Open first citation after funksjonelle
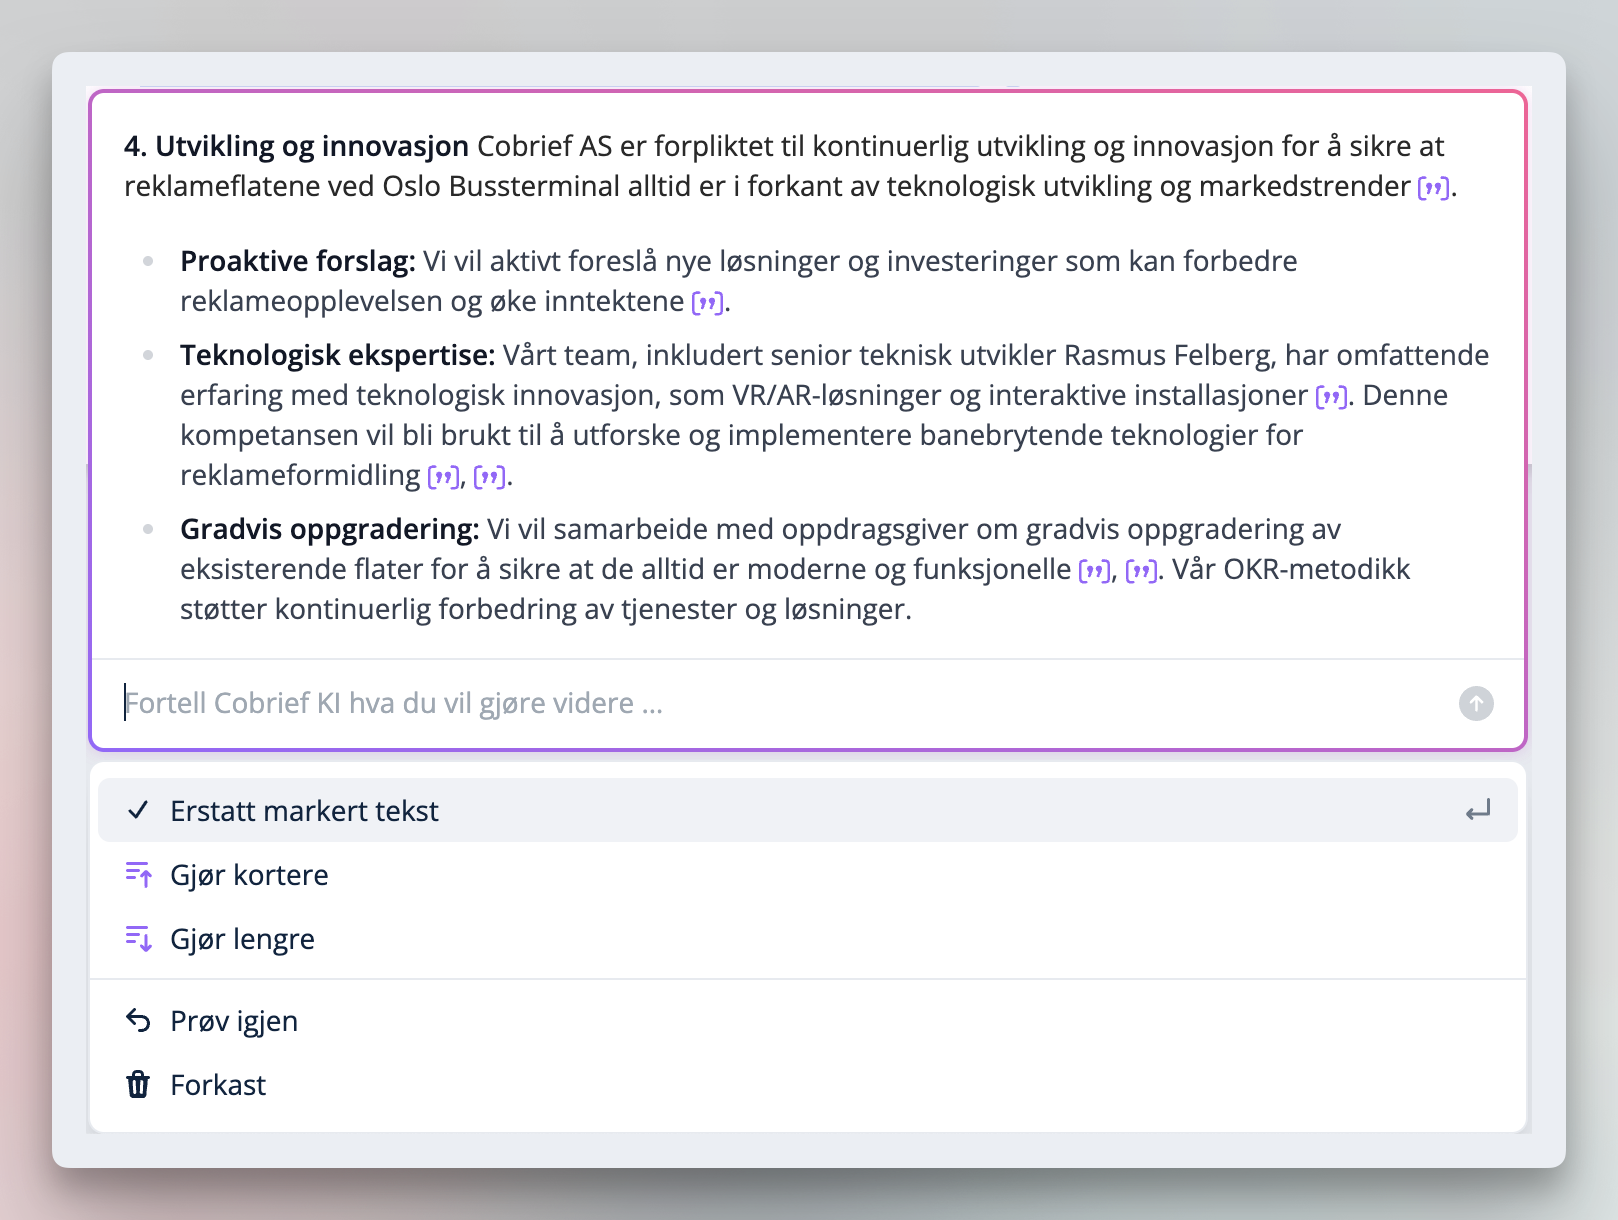Image resolution: width=1618 pixels, height=1220 pixels. click(1094, 570)
